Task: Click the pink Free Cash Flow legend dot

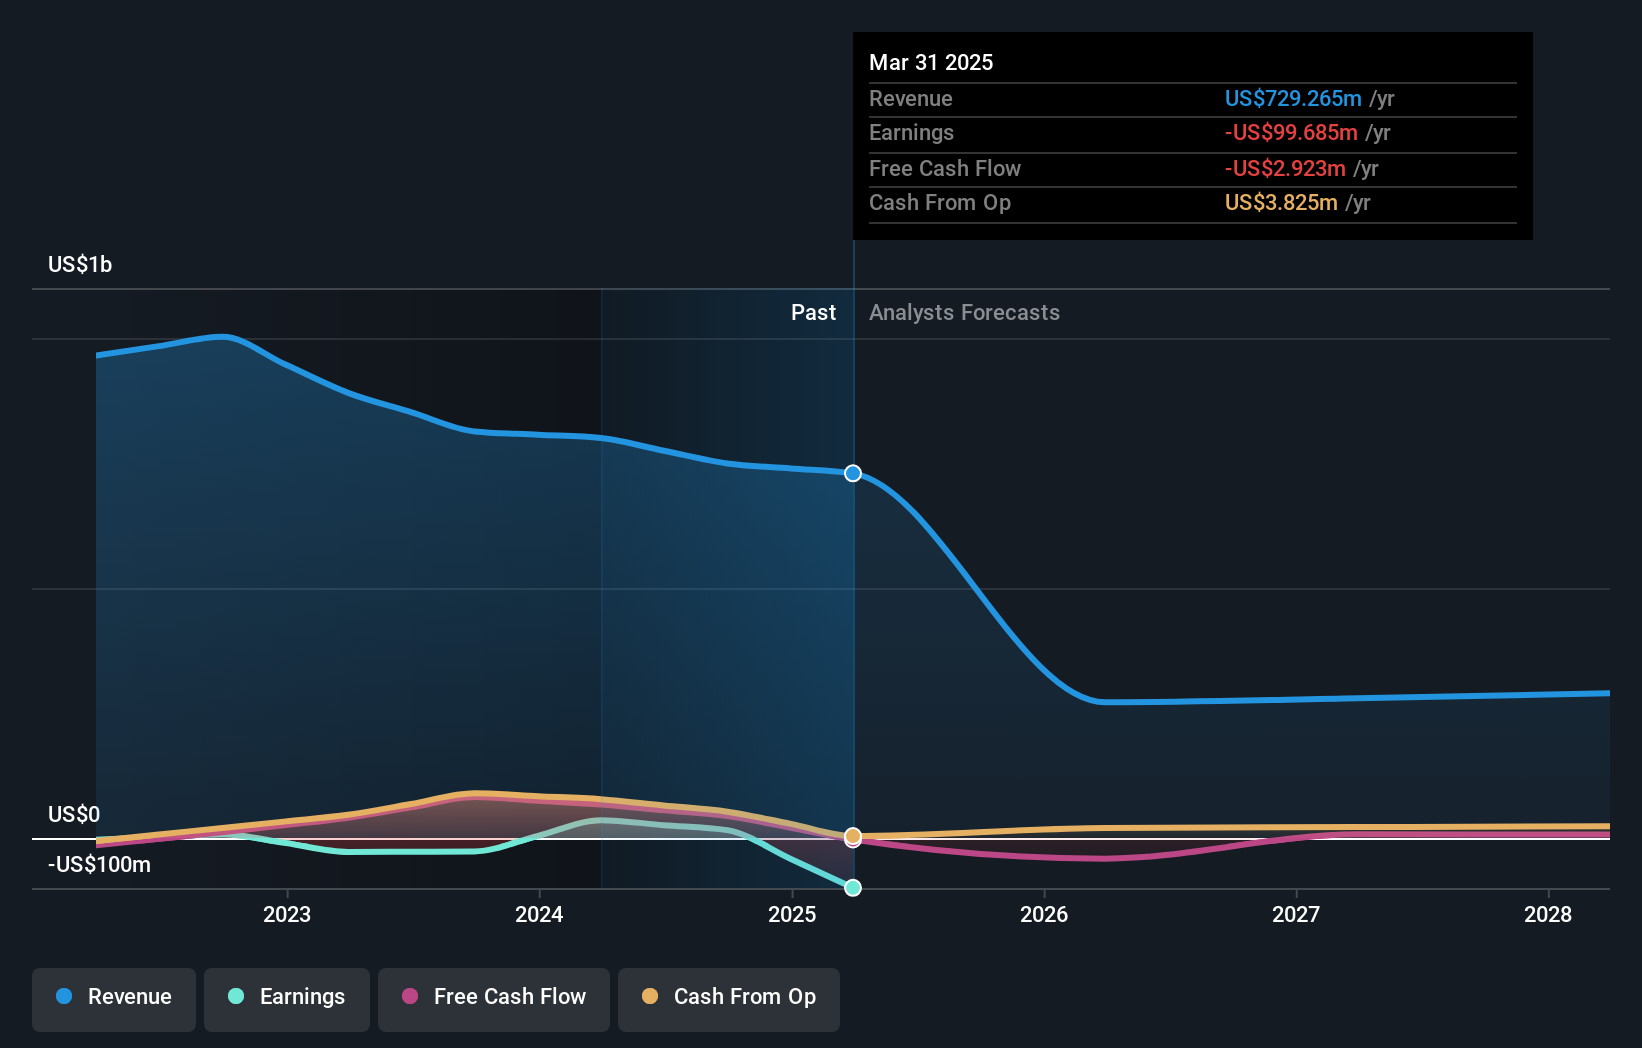Action: 411,996
